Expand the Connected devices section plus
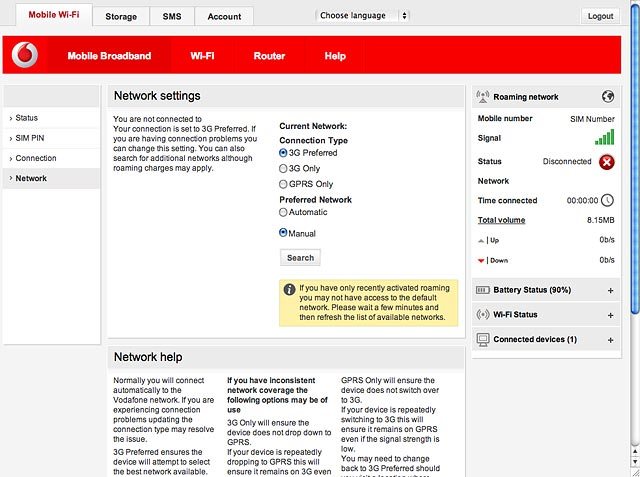 611,340
